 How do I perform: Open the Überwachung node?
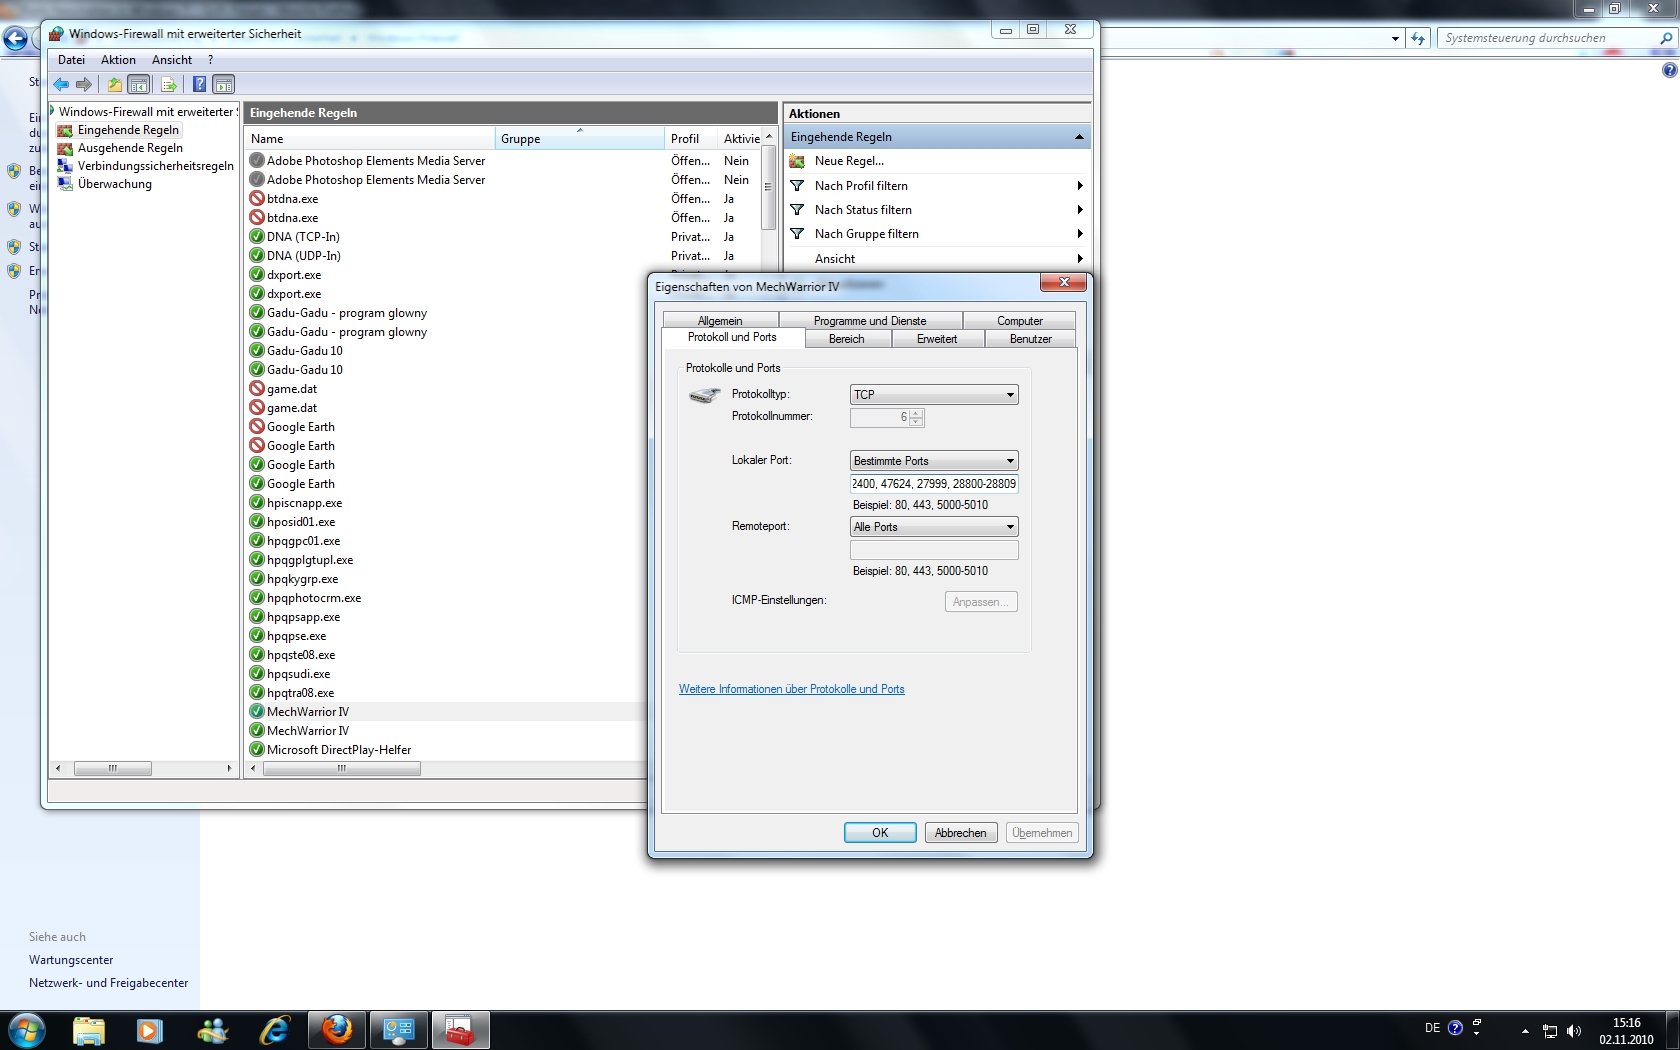(x=115, y=184)
